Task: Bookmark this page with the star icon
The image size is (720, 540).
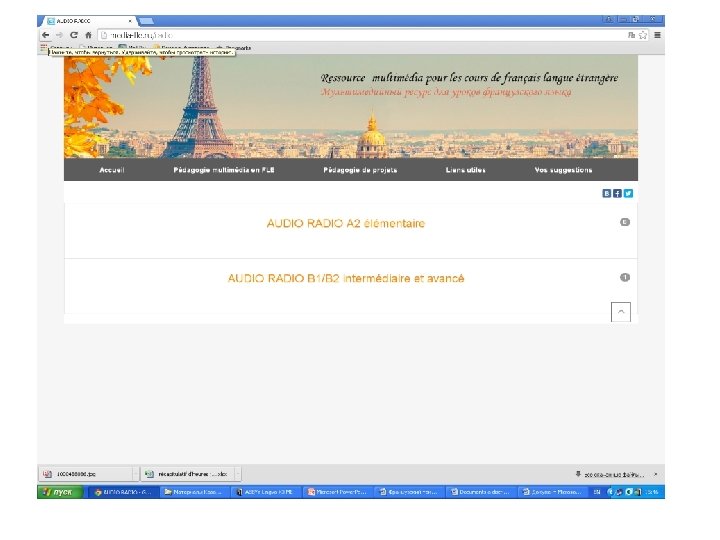Action: point(643,35)
